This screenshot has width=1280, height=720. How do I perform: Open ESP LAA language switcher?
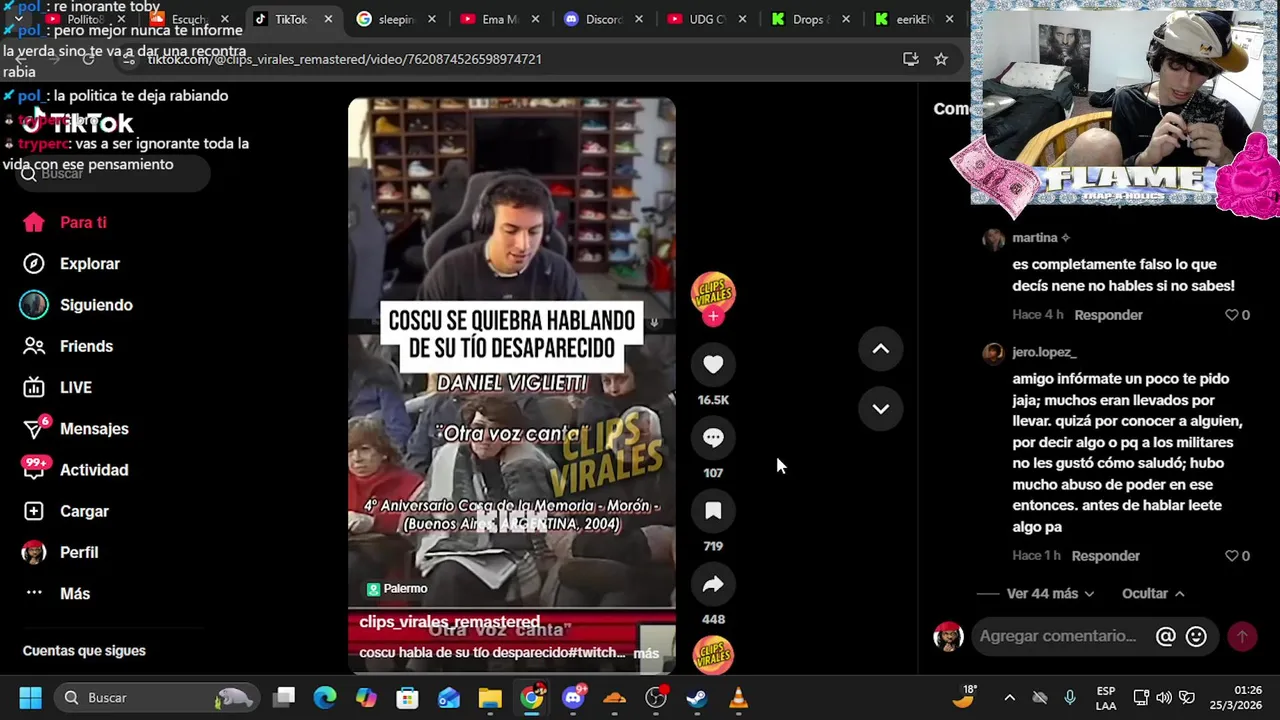click(1106, 697)
